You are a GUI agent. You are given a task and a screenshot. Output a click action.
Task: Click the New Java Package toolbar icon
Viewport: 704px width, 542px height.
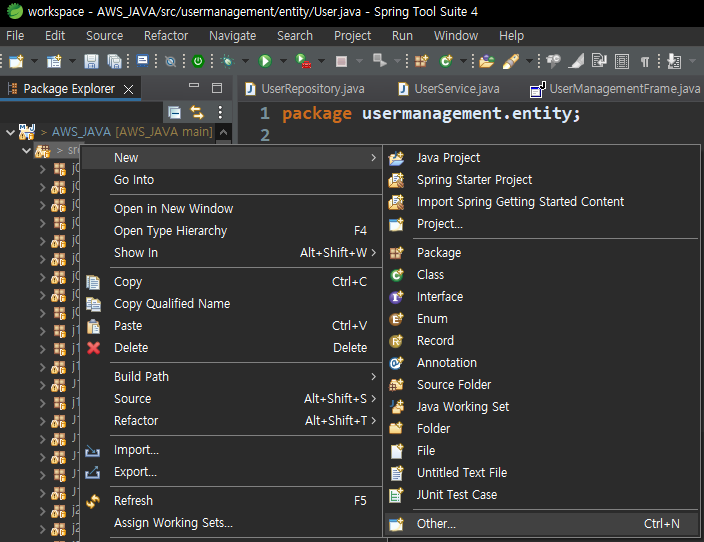421,61
